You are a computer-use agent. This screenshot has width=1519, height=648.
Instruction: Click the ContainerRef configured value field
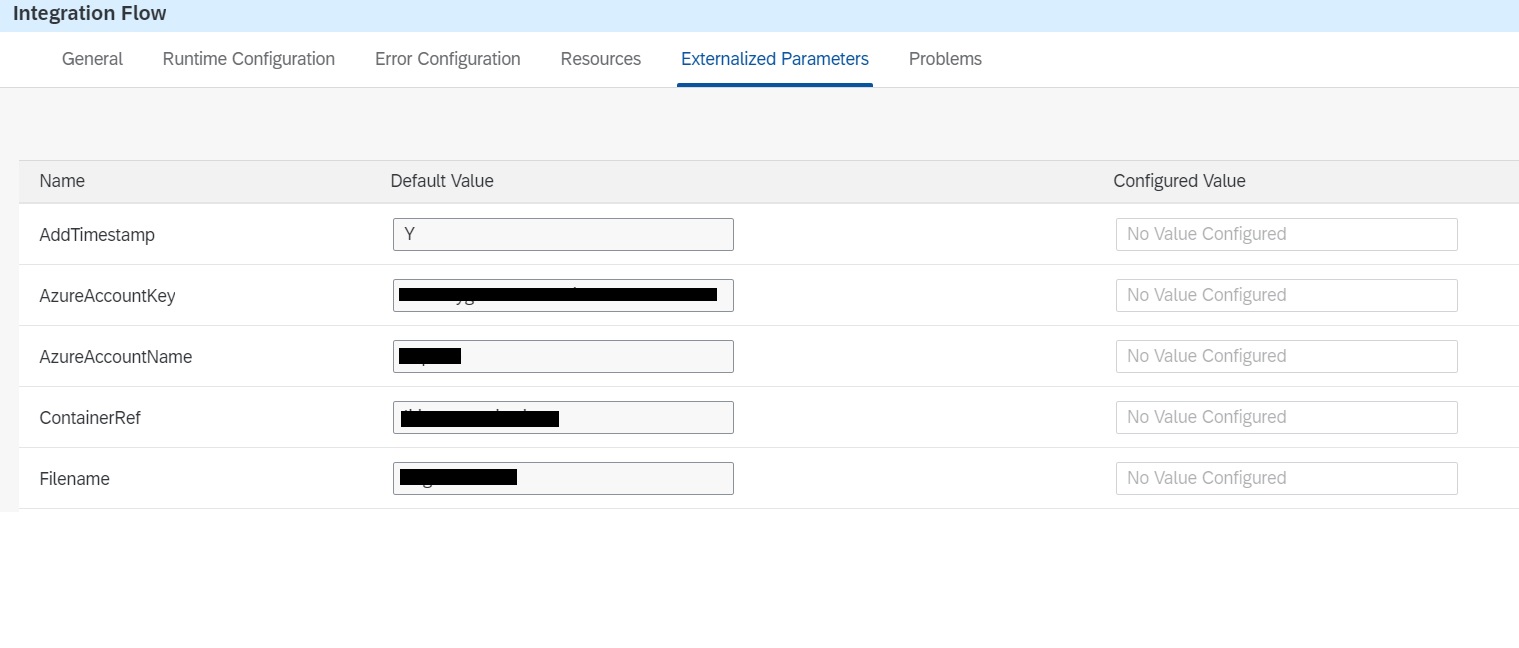click(x=1286, y=417)
